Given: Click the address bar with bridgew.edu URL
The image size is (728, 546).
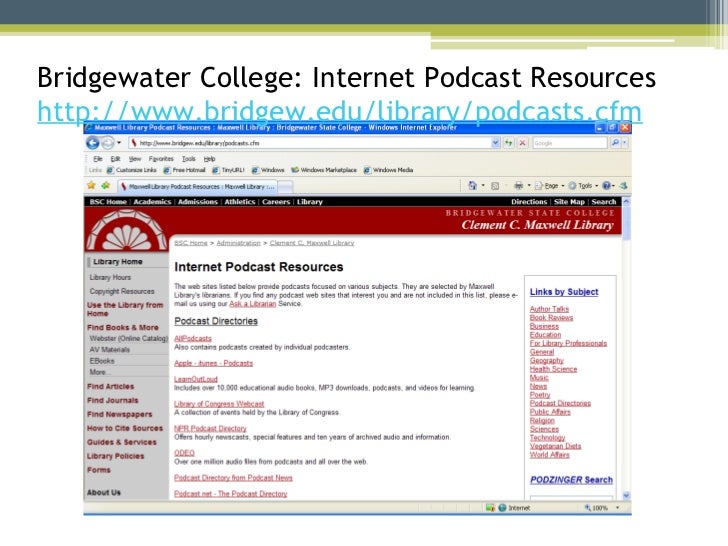Looking at the screenshot, I should pyautogui.click(x=310, y=143).
